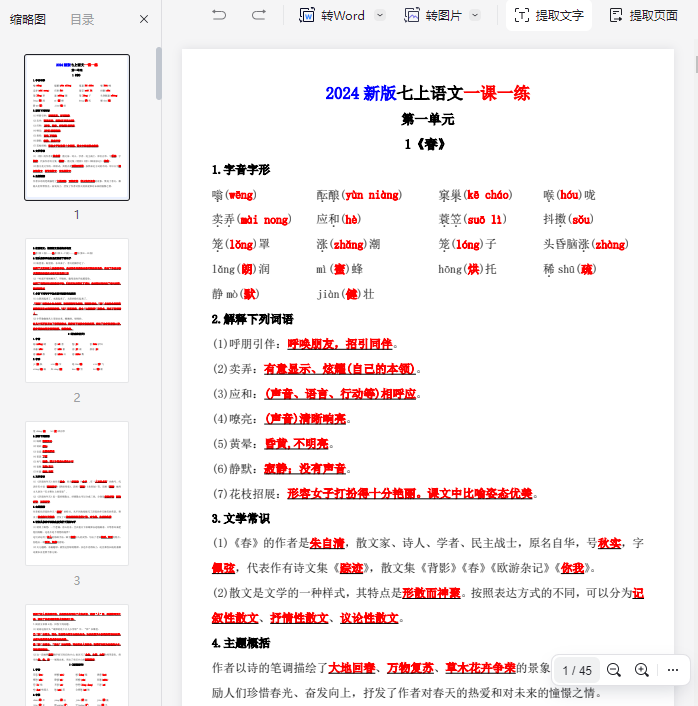Close the thumbnail sidebar panel
Screen dimensions: 698x706
point(144,19)
